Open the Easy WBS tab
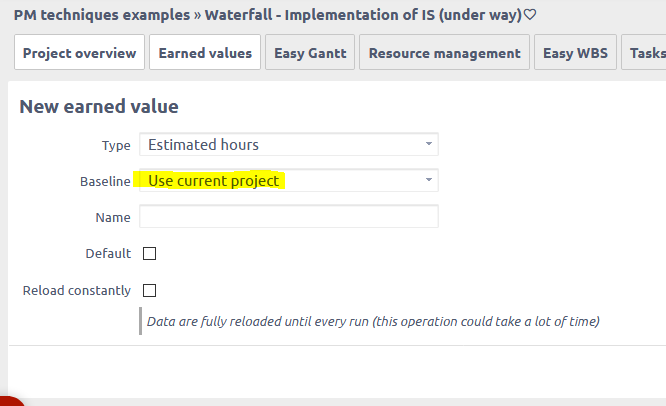This screenshot has height=406, width=666. click(x=573, y=53)
